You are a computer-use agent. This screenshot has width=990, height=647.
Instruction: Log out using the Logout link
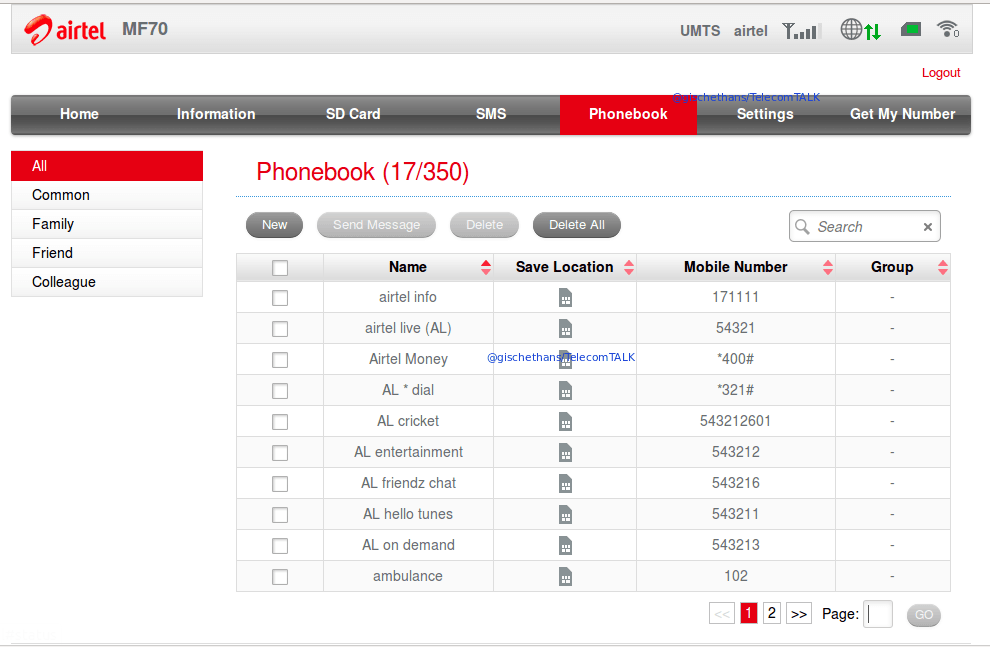pos(941,73)
